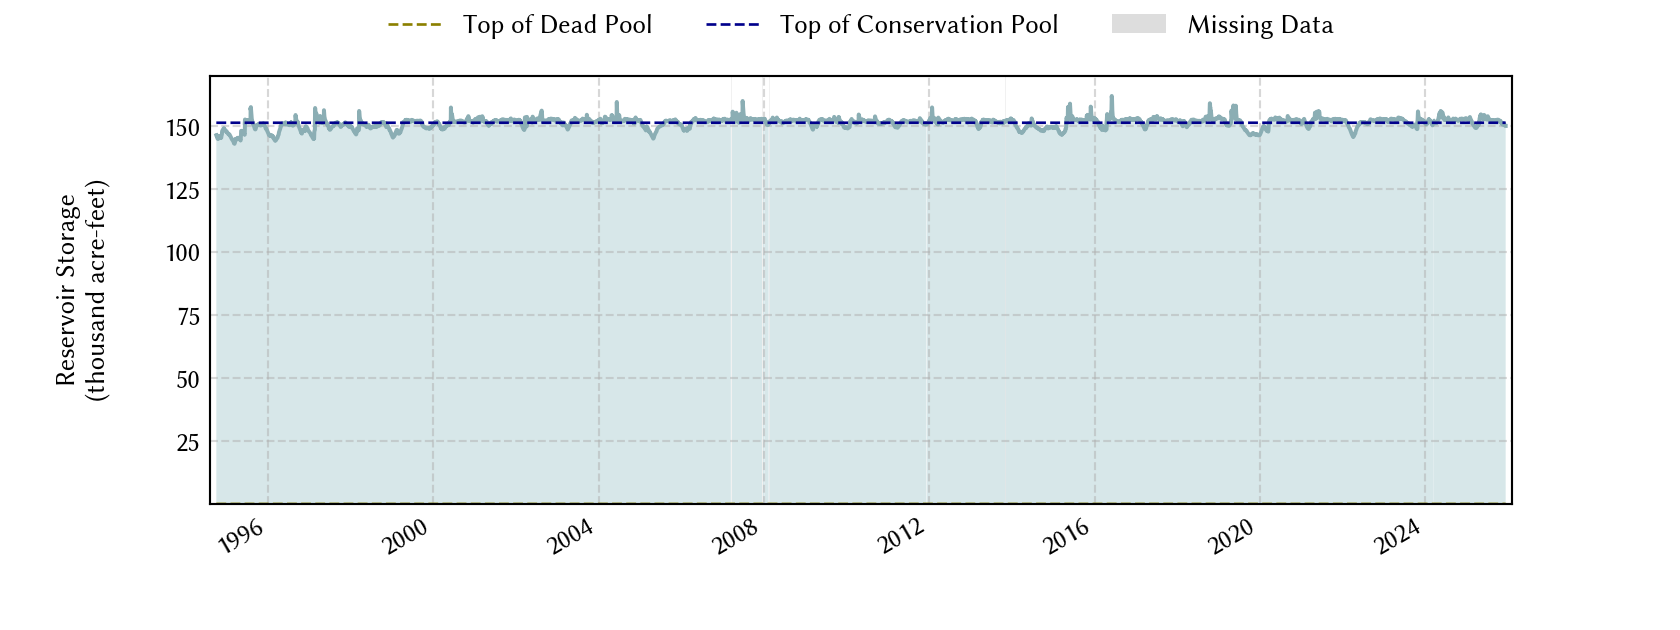
Task: Click the 2012 x-axis year label
Action: 902,537
